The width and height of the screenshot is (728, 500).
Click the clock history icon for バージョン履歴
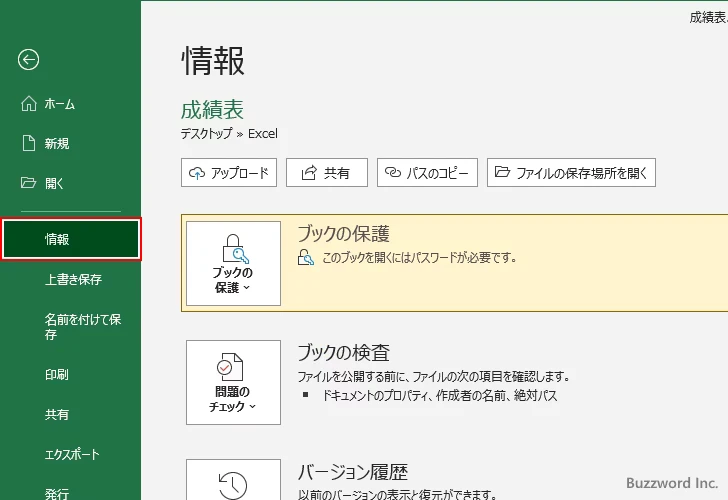pos(233,485)
